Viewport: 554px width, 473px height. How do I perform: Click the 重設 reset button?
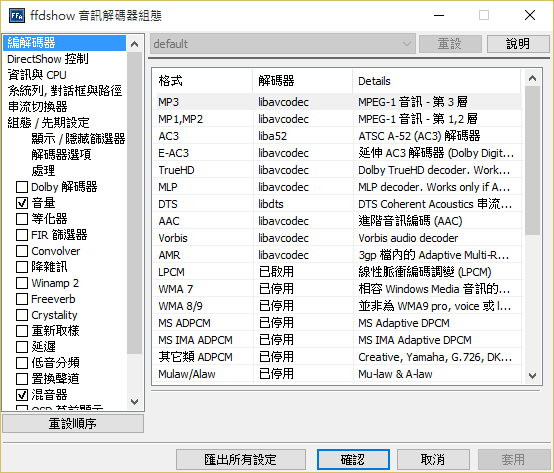450,44
